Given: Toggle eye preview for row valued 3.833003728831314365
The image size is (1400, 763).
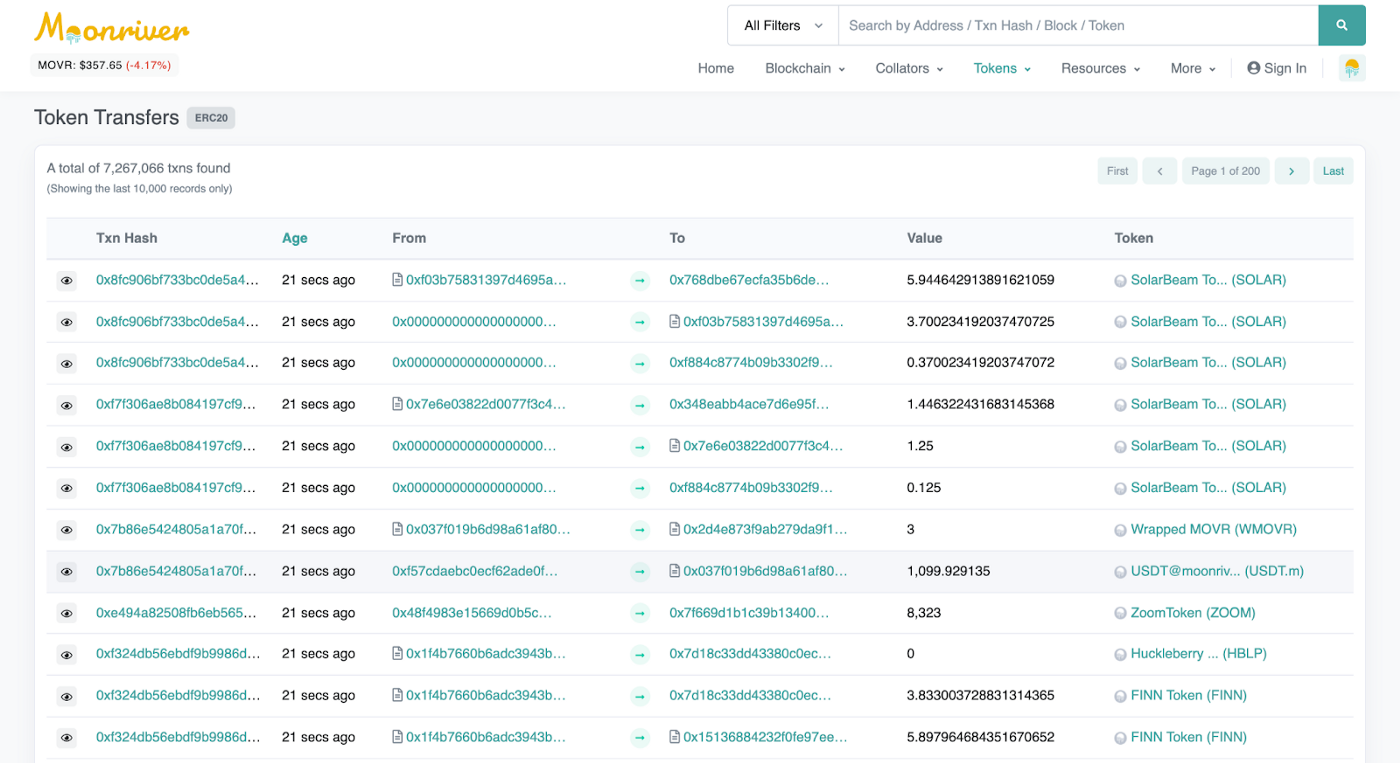Looking at the screenshot, I should pos(67,696).
